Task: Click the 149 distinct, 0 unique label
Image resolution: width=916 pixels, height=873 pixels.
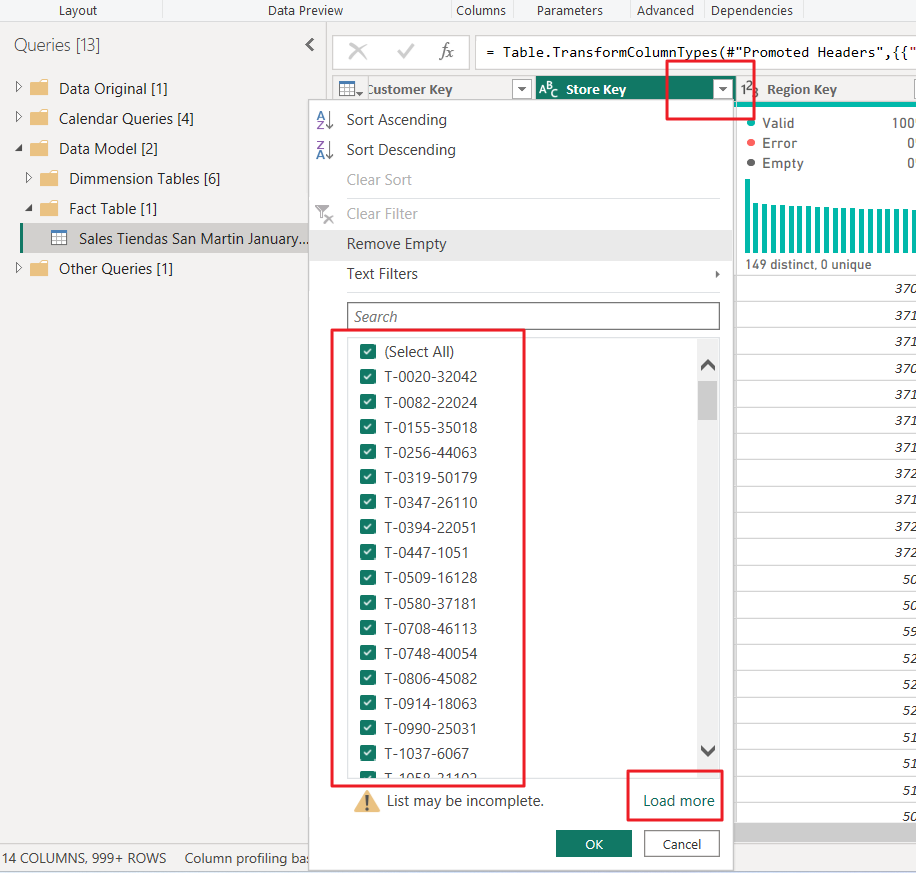Action: click(x=808, y=265)
